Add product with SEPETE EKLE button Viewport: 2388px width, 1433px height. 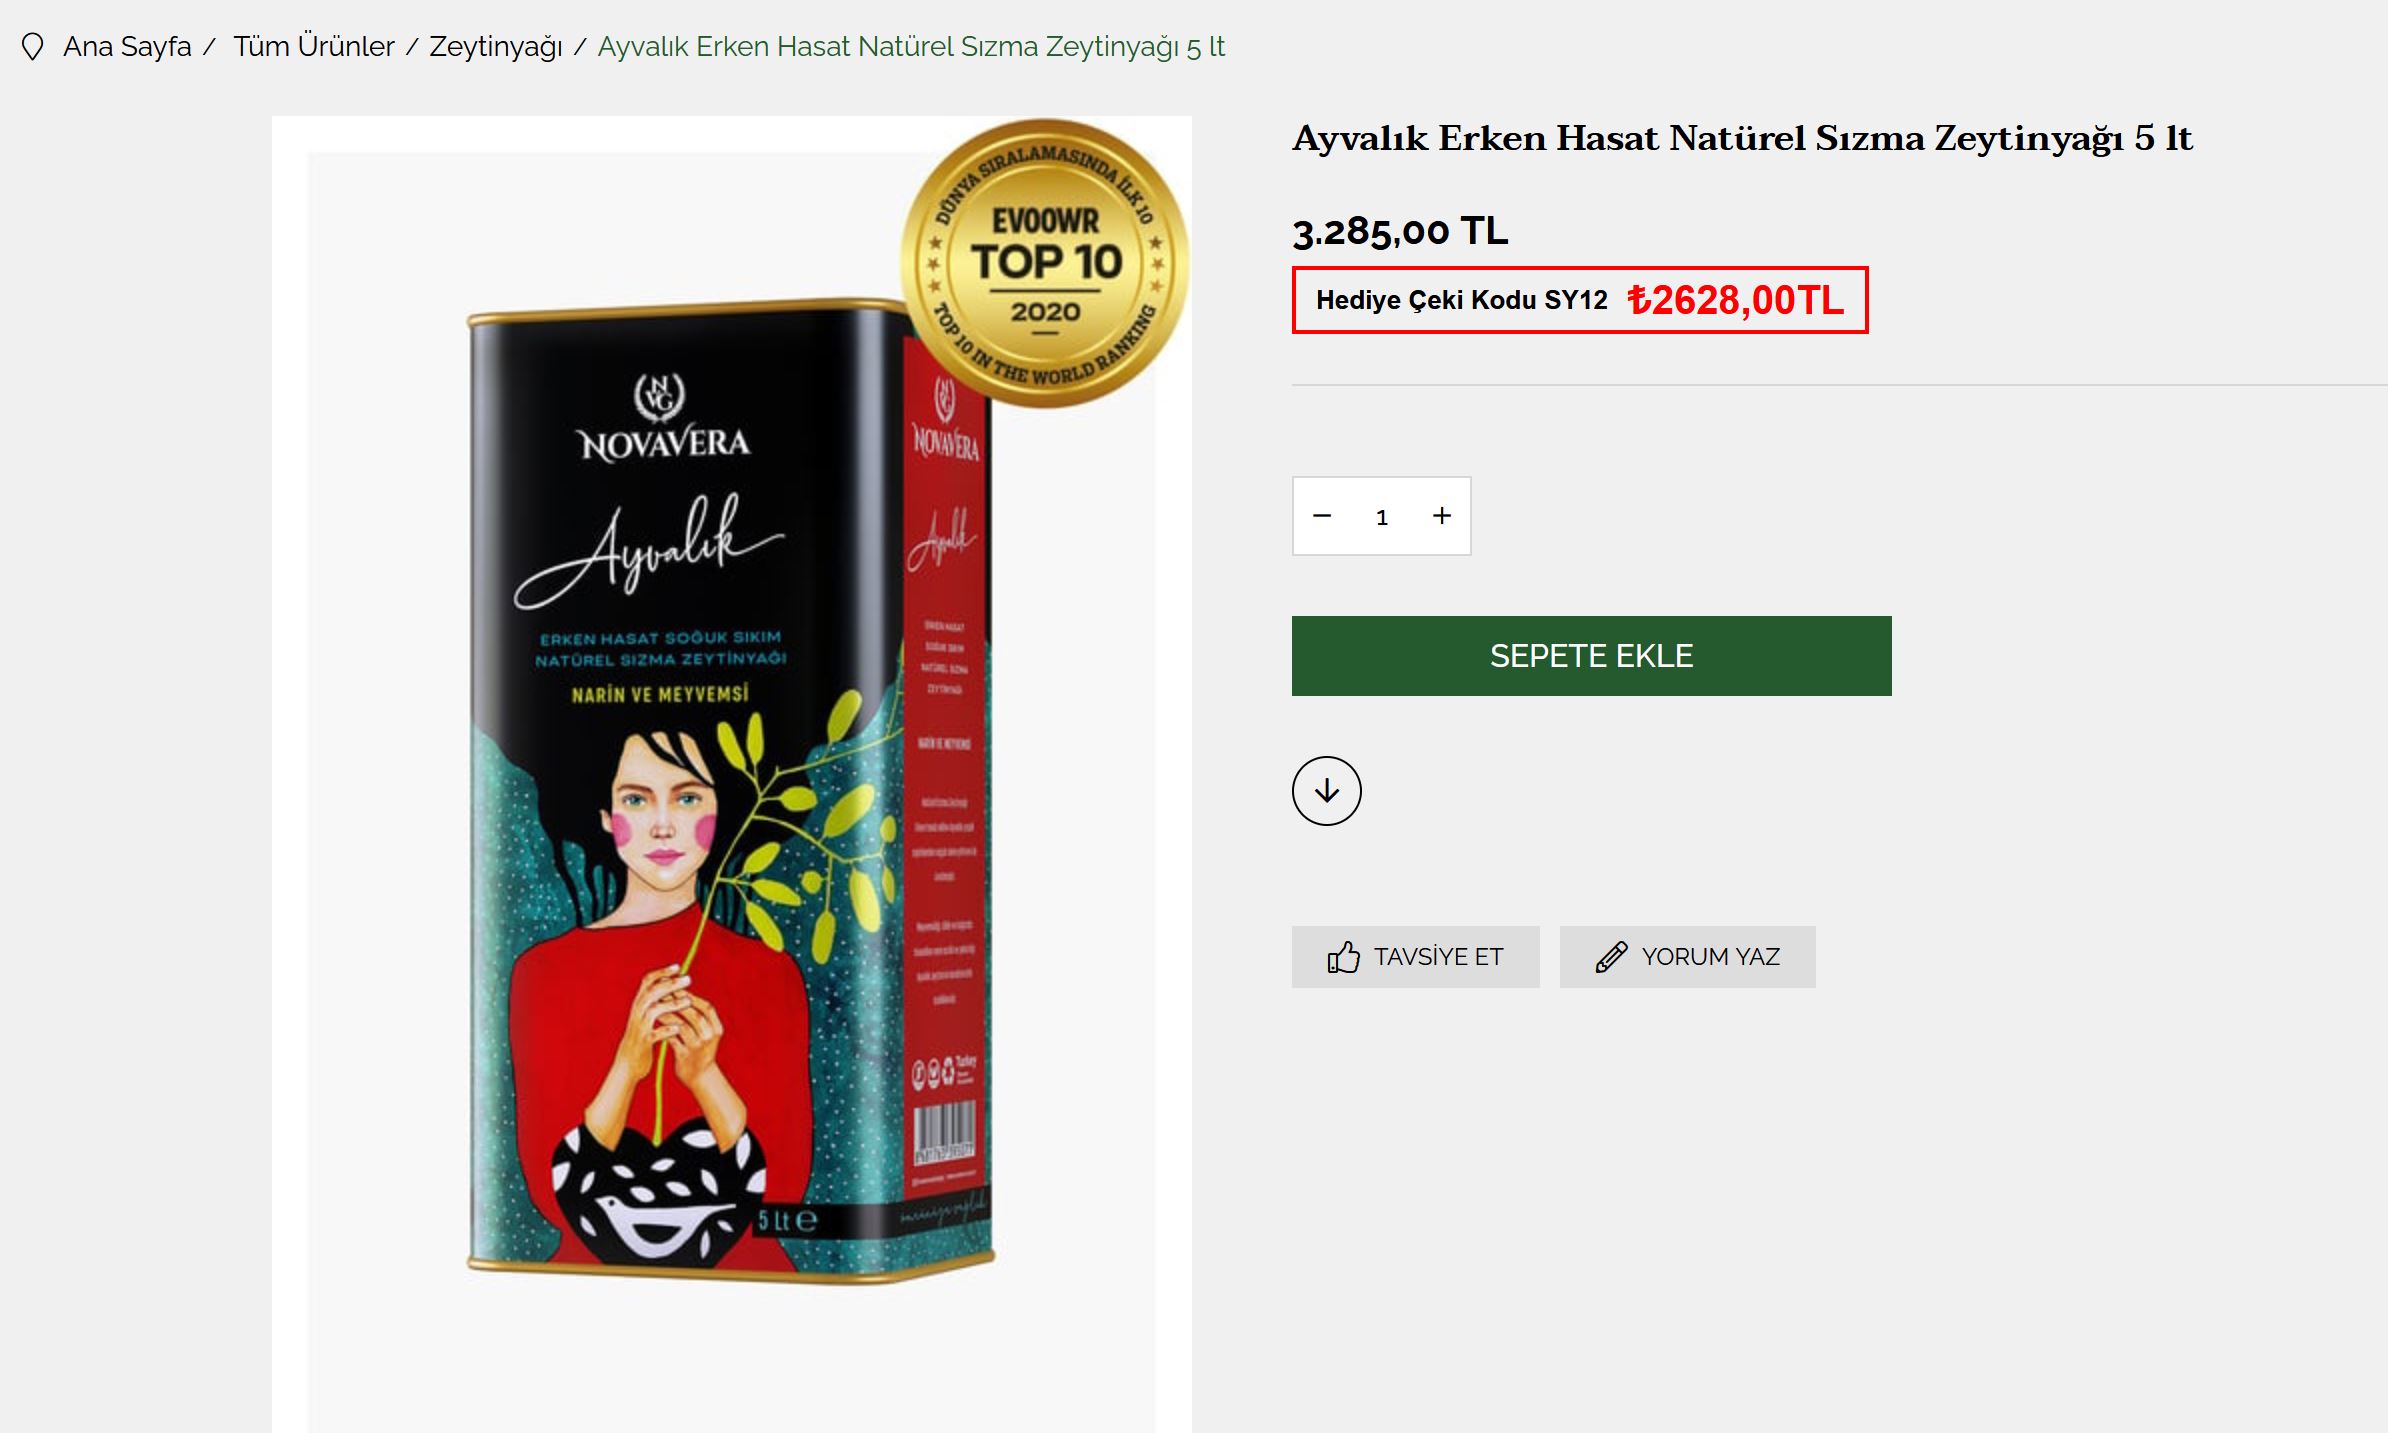[x=1591, y=656]
